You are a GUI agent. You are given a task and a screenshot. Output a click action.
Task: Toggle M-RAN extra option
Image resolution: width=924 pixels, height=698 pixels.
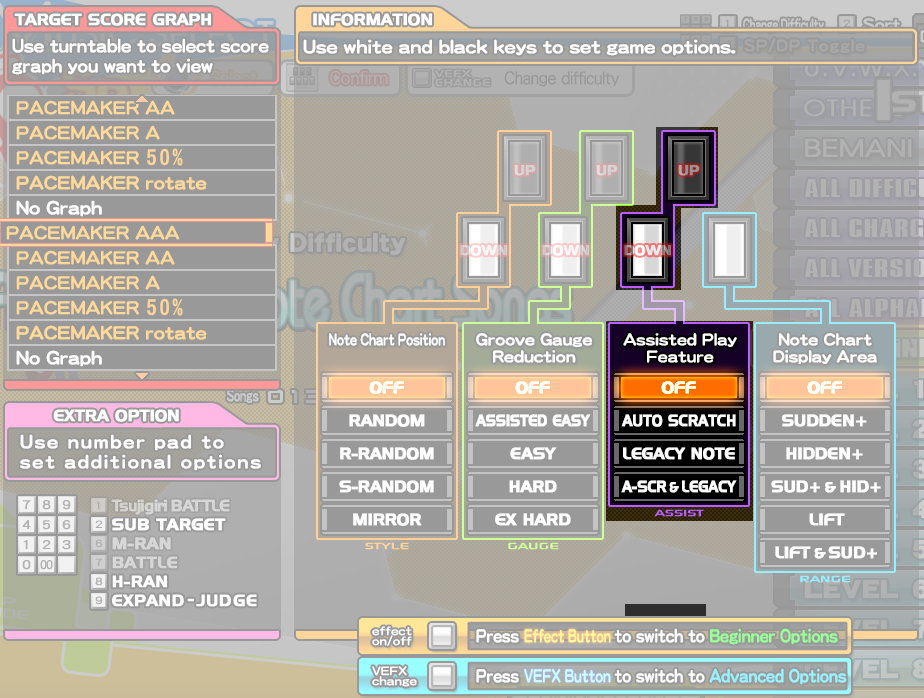tap(131, 544)
